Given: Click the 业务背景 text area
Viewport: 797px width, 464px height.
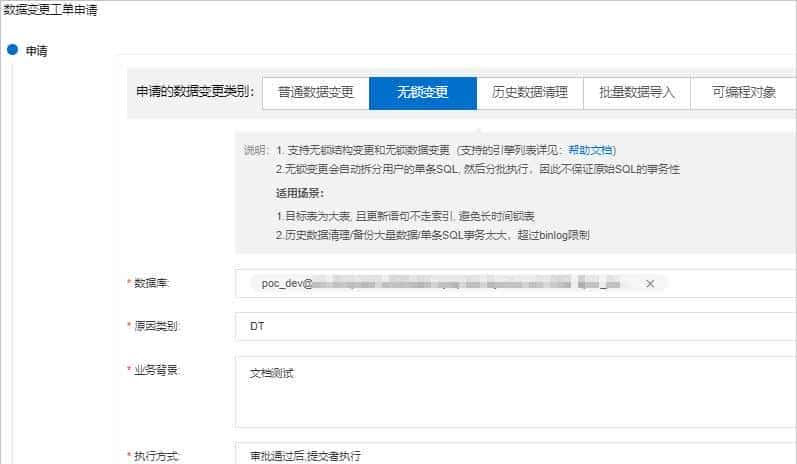Looking at the screenshot, I should [x=516, y=392].
